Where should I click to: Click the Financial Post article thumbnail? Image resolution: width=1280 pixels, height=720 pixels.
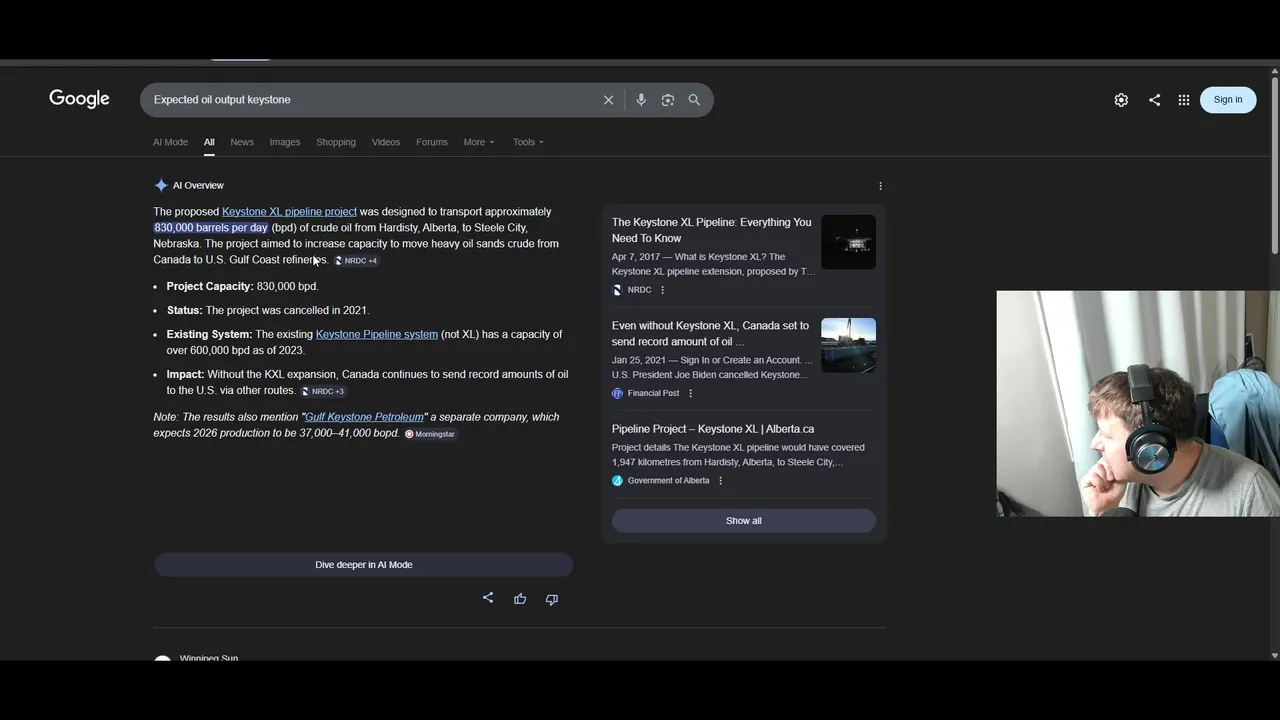pyautogui.click(x=848, y=345)
